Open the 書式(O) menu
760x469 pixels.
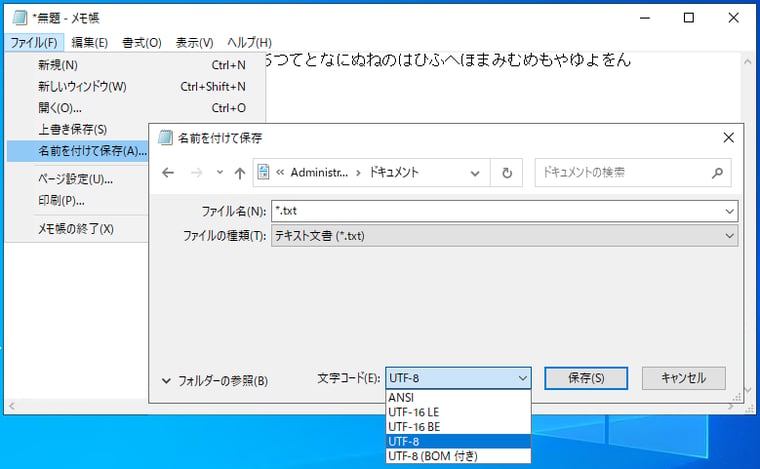tap(142, 43)
